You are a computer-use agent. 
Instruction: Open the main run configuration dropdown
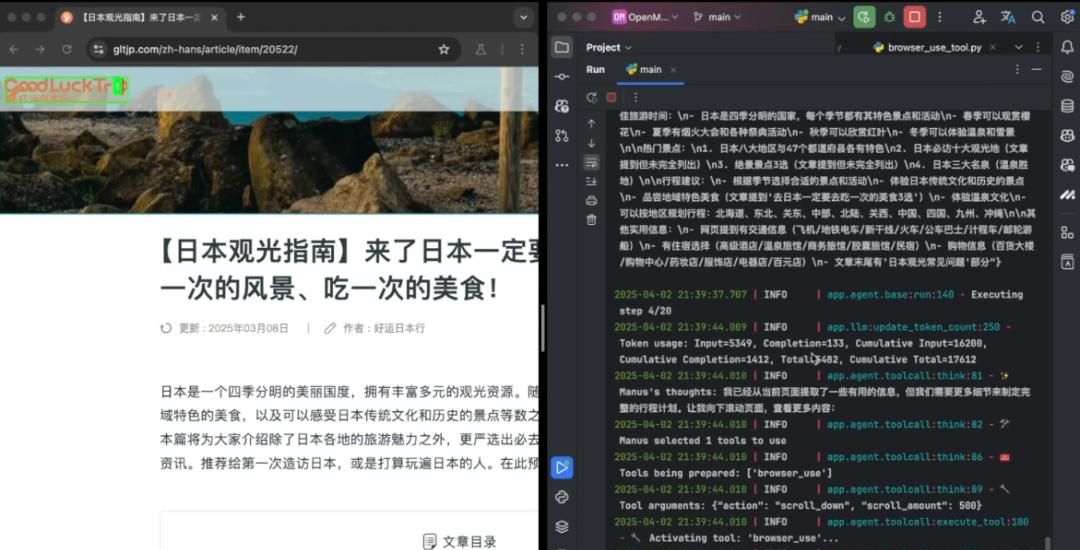(814, 17)
